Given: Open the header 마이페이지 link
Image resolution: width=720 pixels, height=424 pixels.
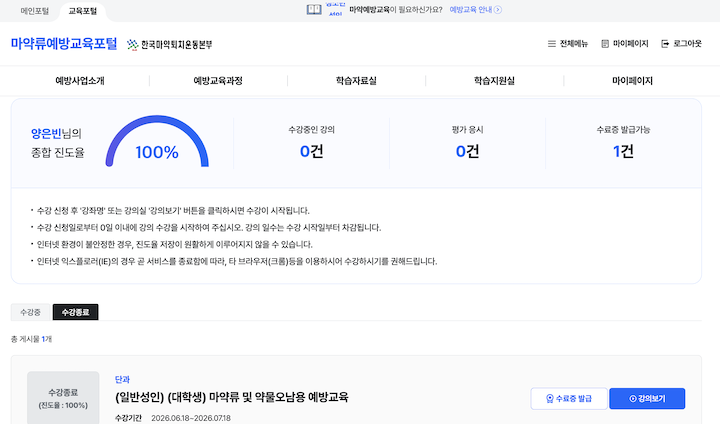Looking at the screenshot, I should 630,44.
